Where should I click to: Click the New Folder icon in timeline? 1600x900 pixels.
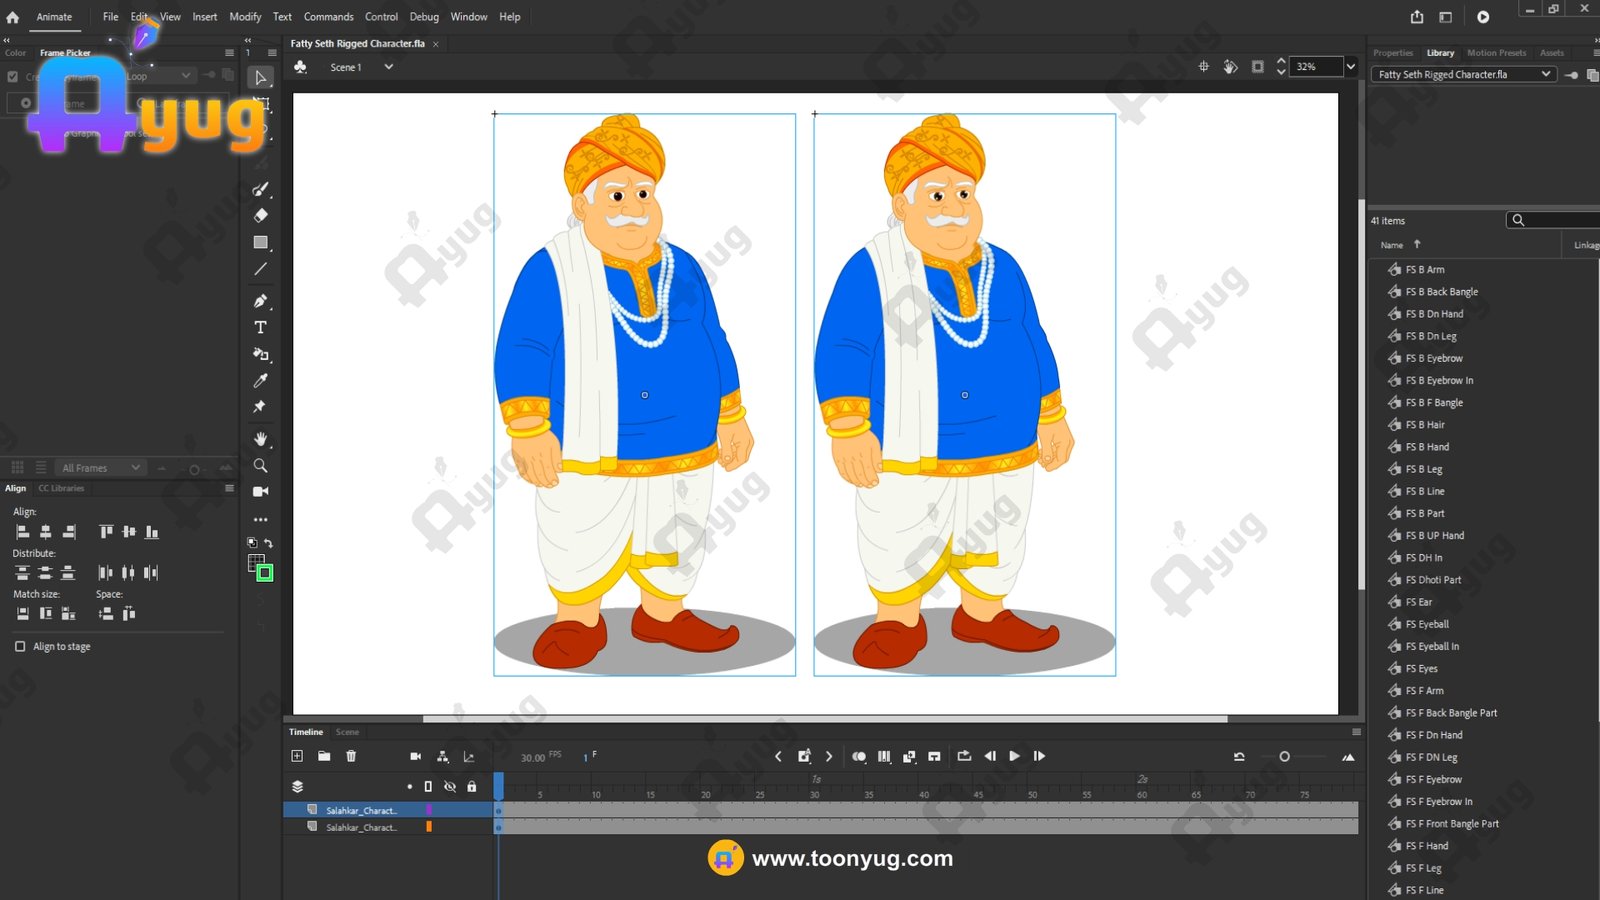pyautogui.click(x=324, y=756)
